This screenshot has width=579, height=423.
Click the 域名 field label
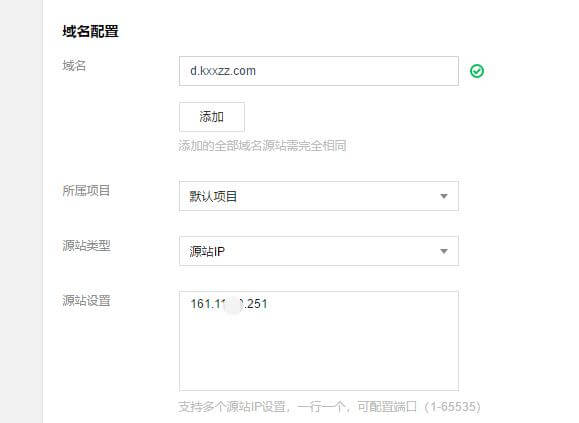coord(74,66)
